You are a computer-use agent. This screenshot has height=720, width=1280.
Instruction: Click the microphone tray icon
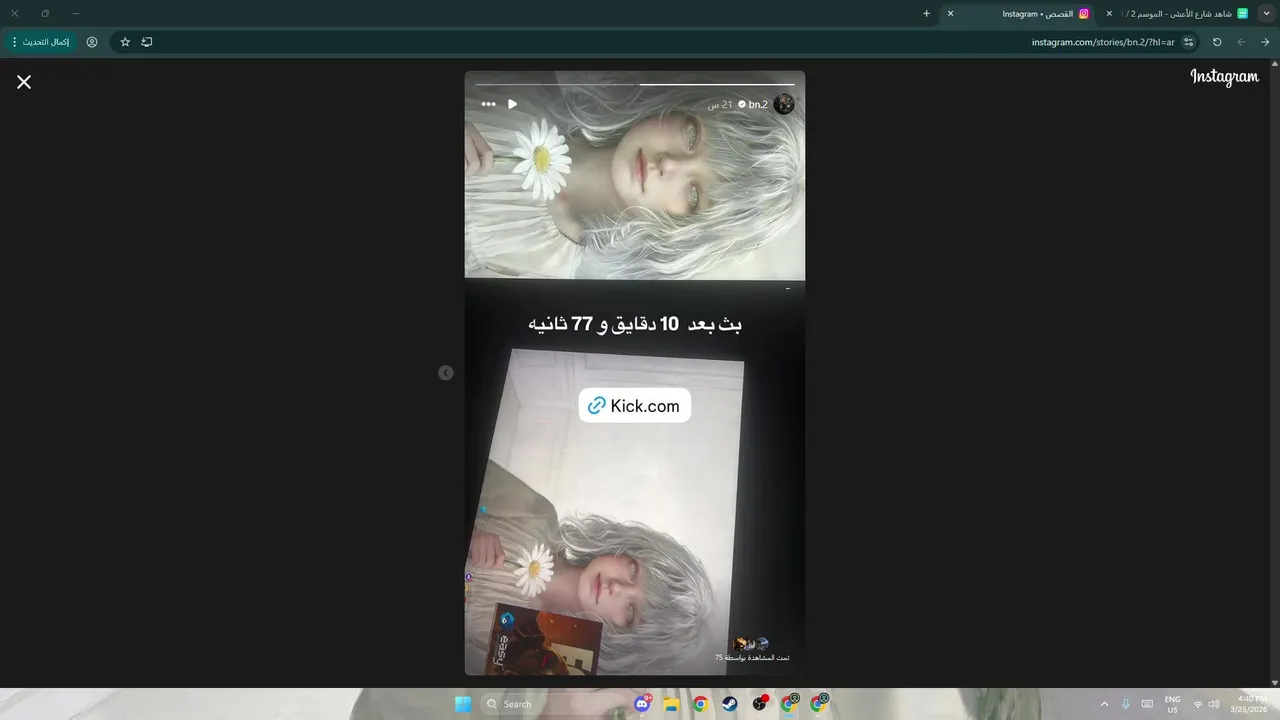(1126, 704)
